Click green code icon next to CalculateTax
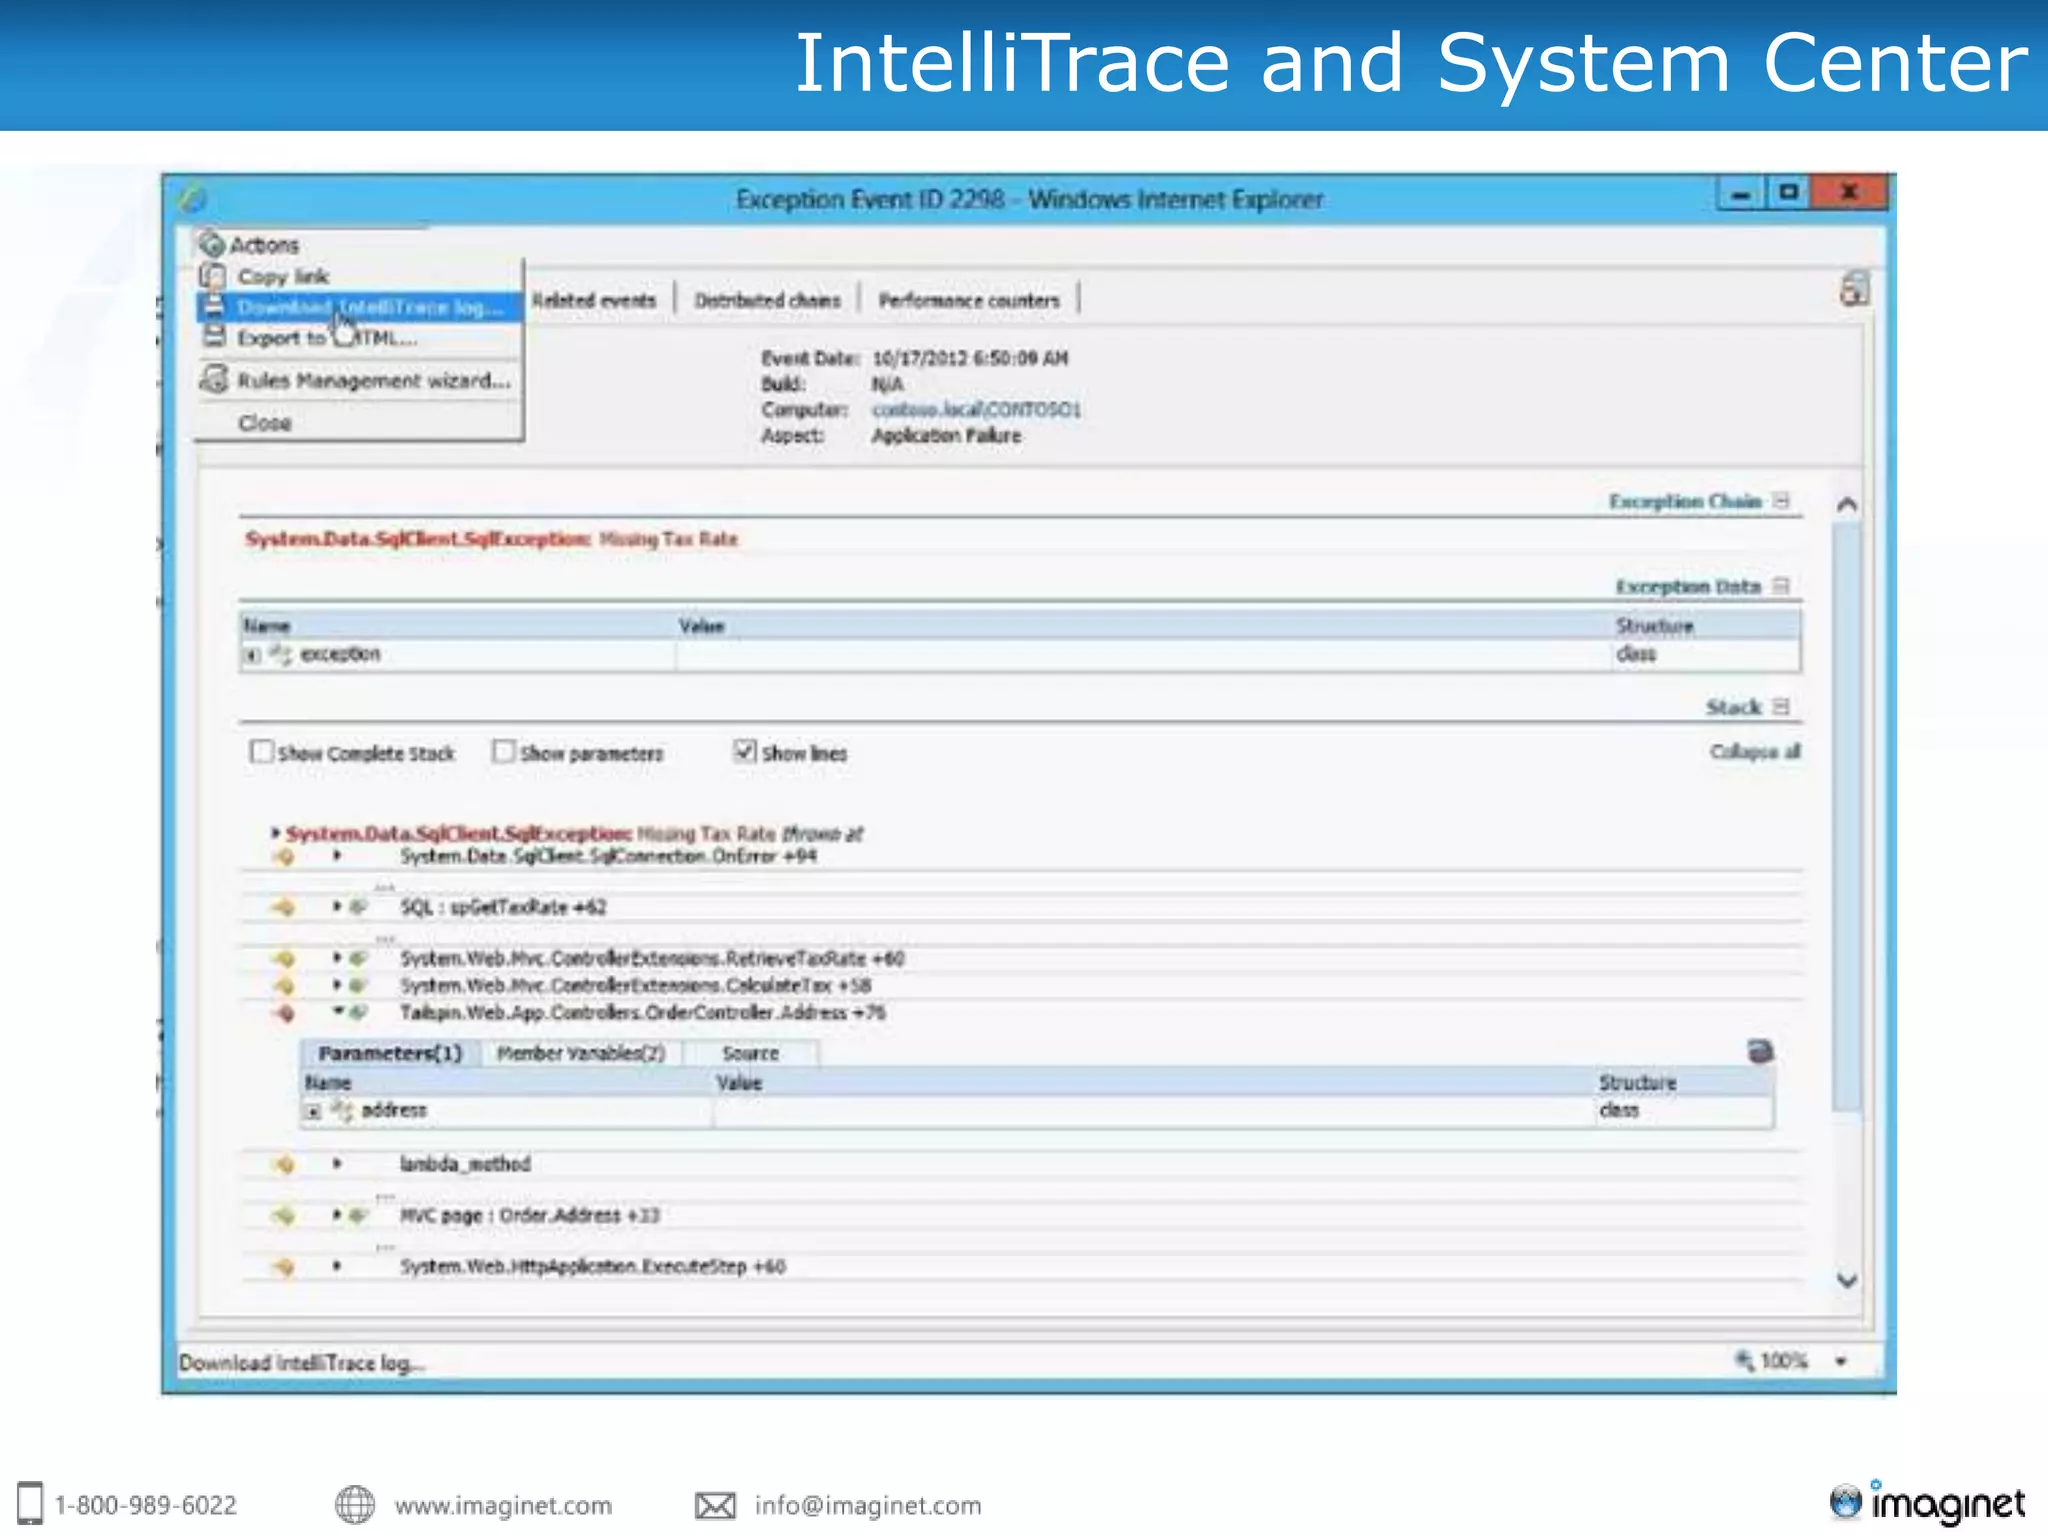Image resolution: width=2048 pixels, height=1536 pixels. [x=358, y=985]
